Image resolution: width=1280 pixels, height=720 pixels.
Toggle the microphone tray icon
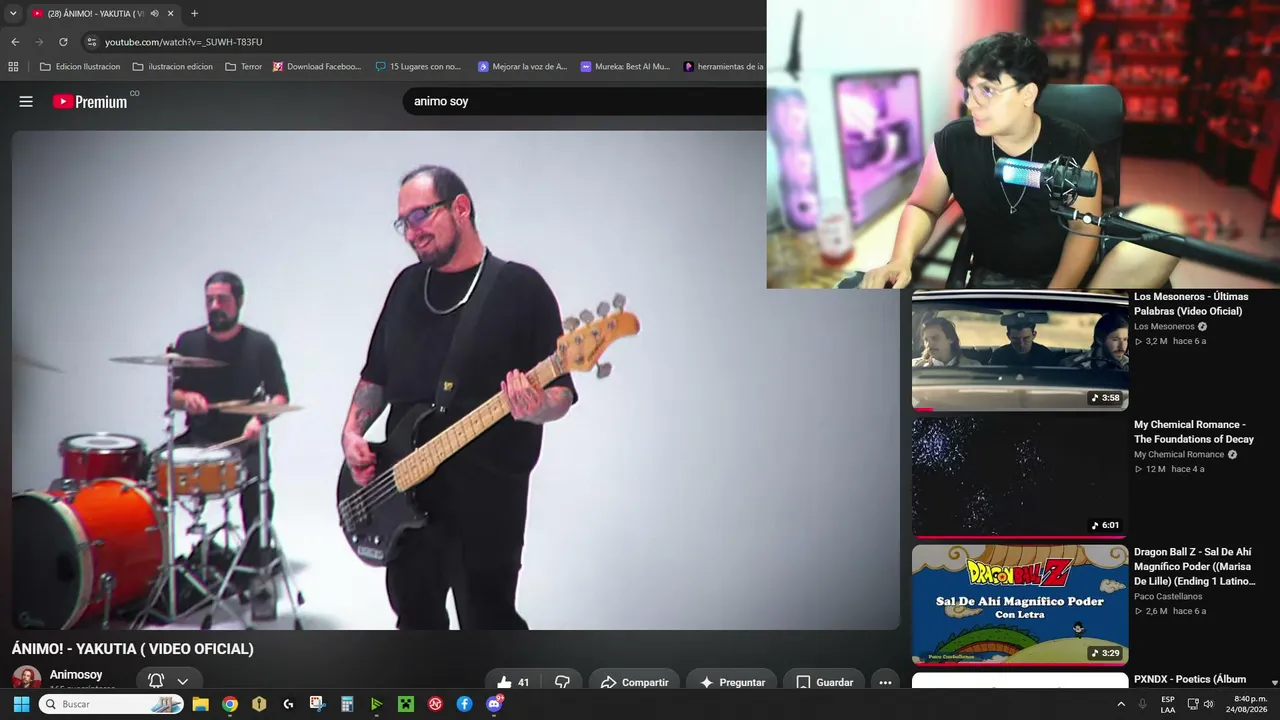click(1142, 704)
